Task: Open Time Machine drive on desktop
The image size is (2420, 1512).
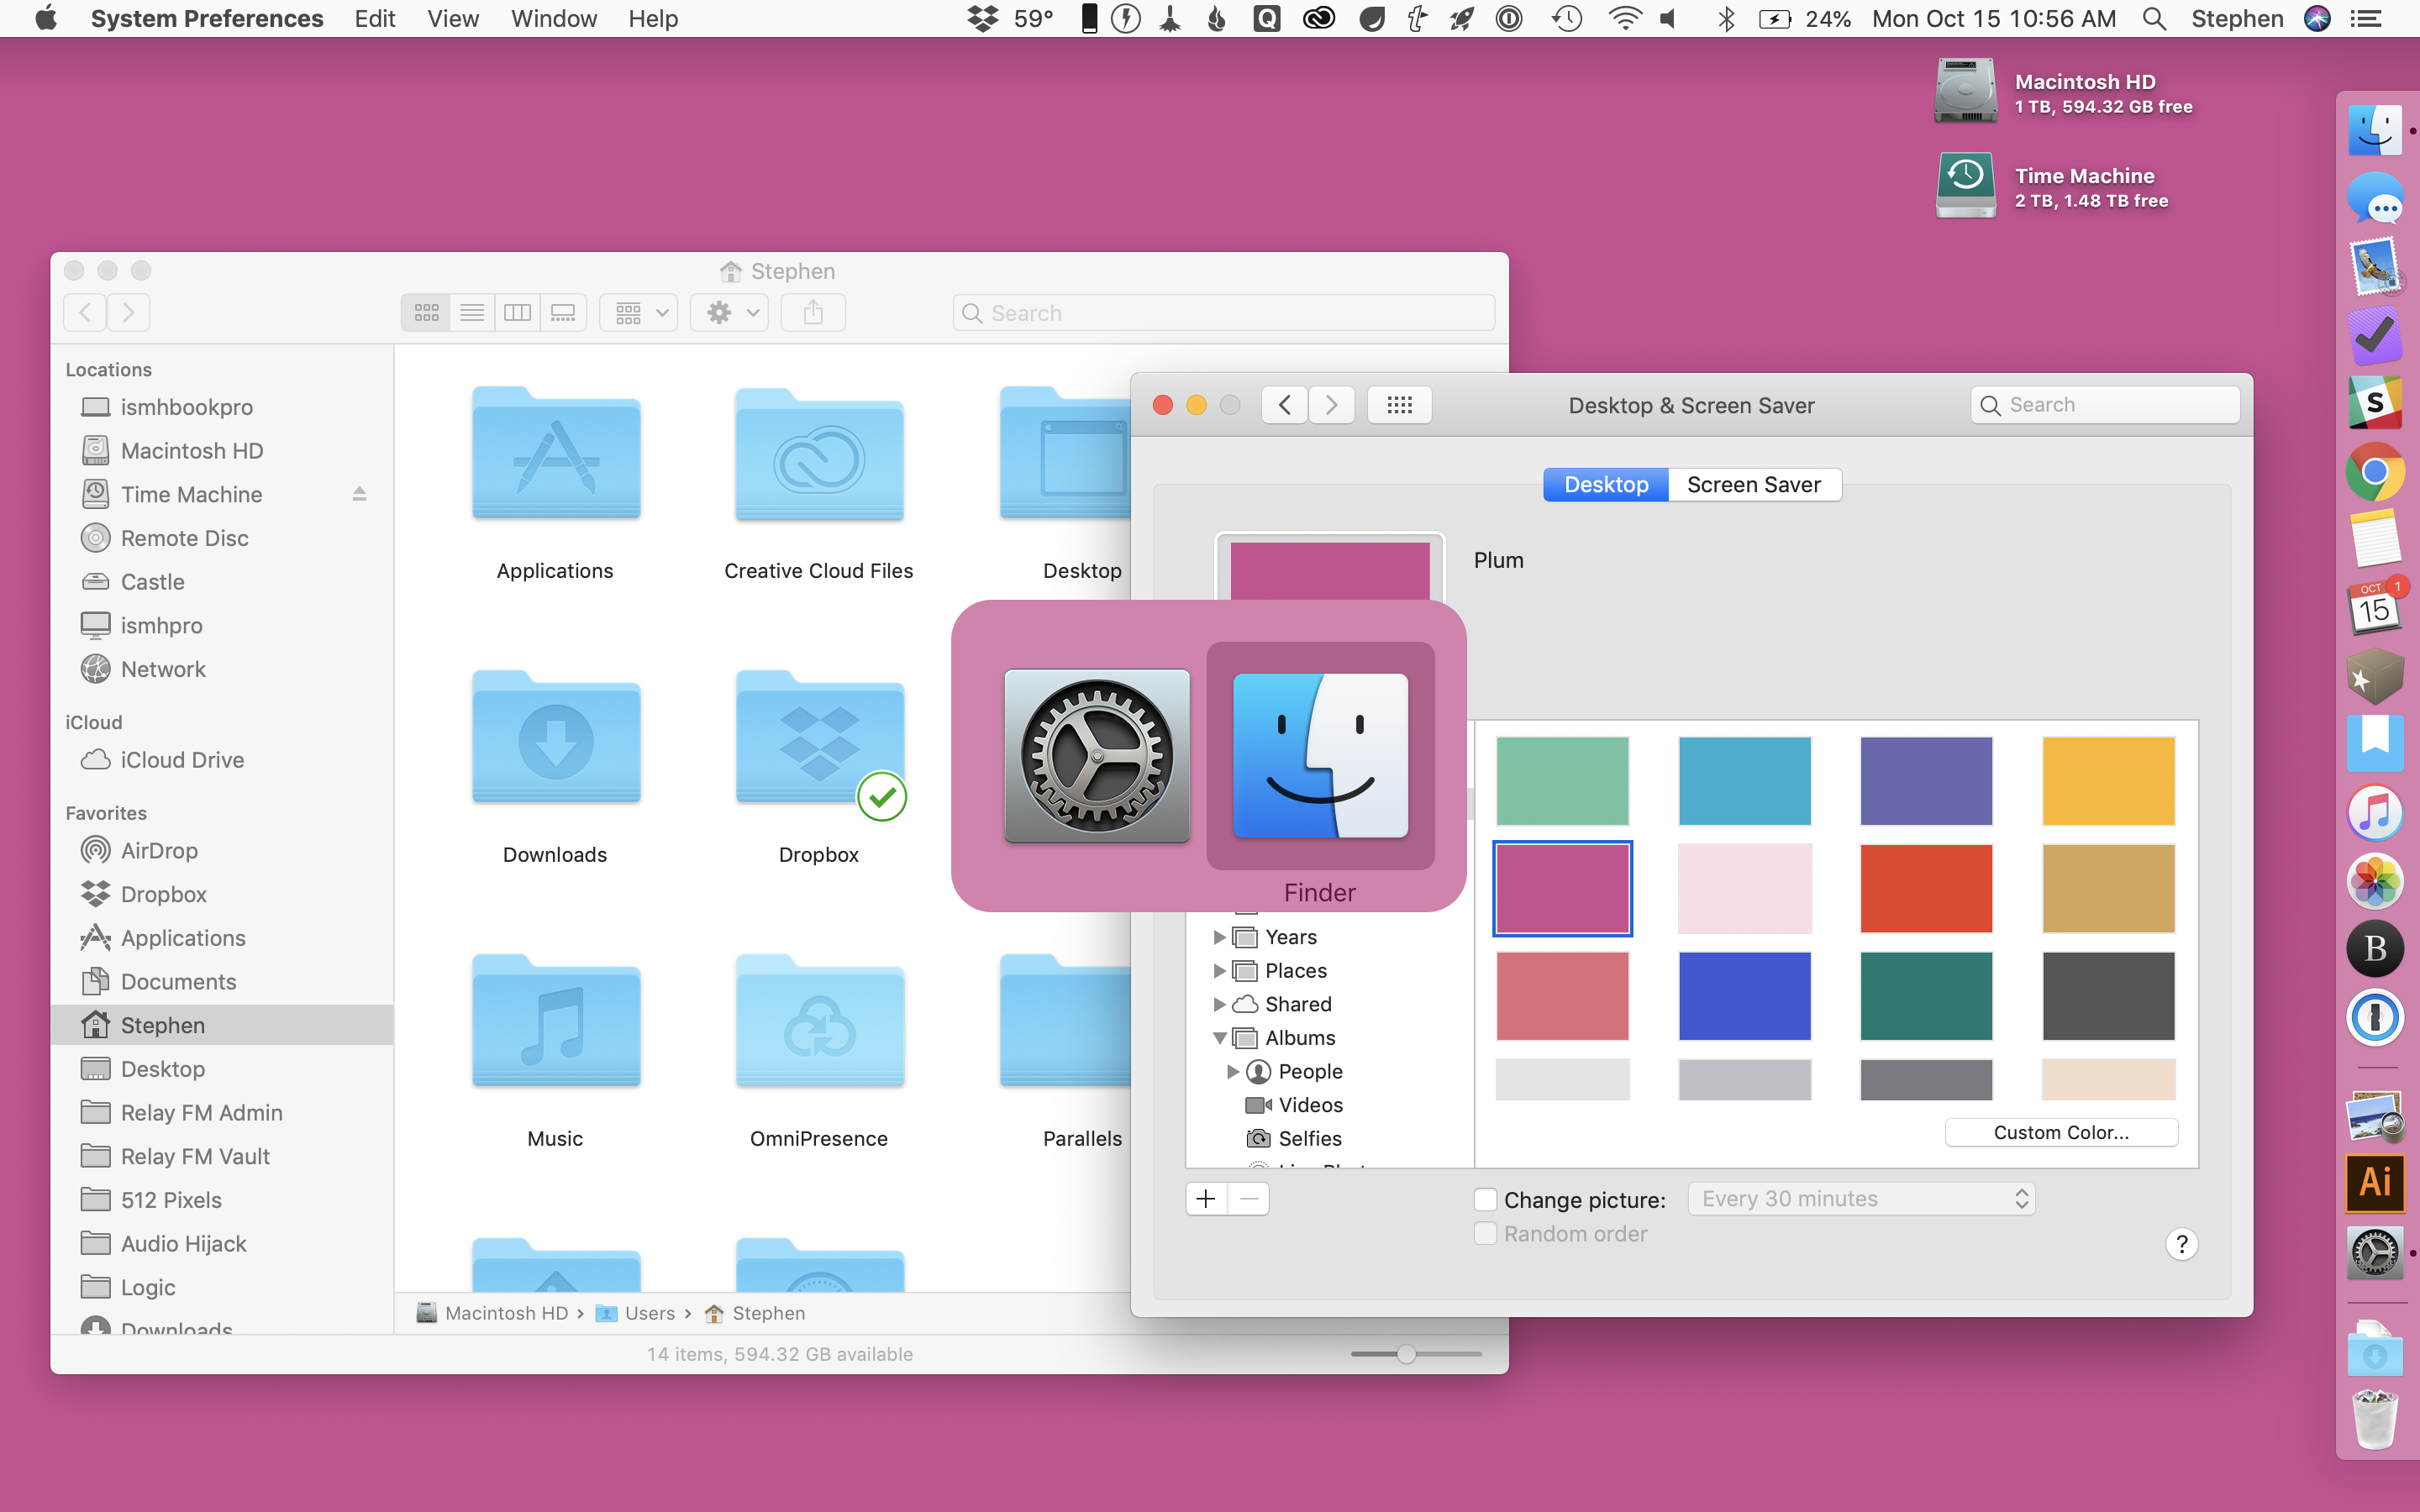Action: pos(1965,185)
